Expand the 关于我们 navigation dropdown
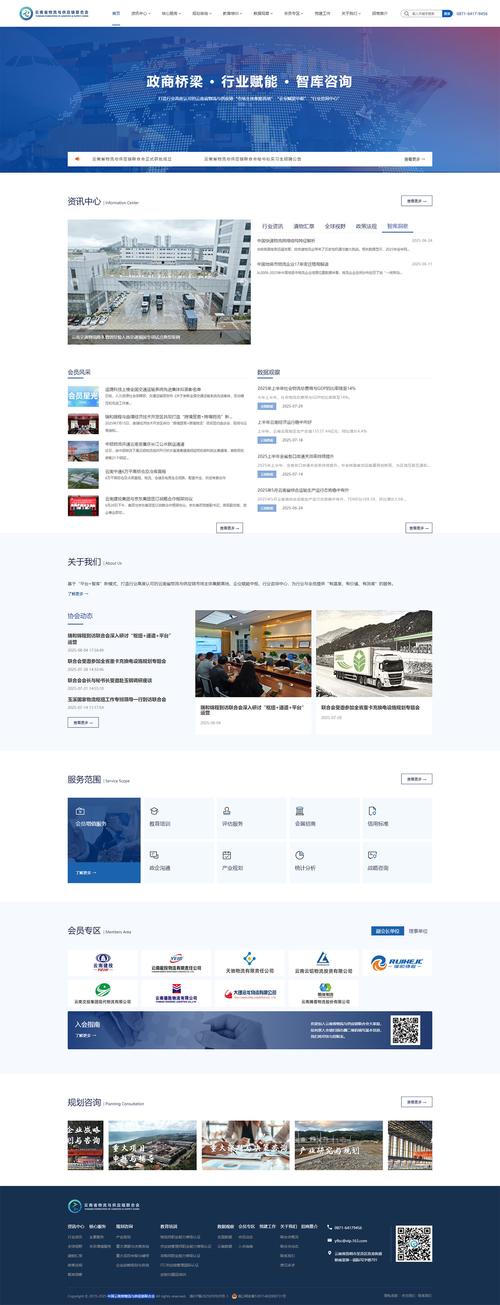 point(350,14)
